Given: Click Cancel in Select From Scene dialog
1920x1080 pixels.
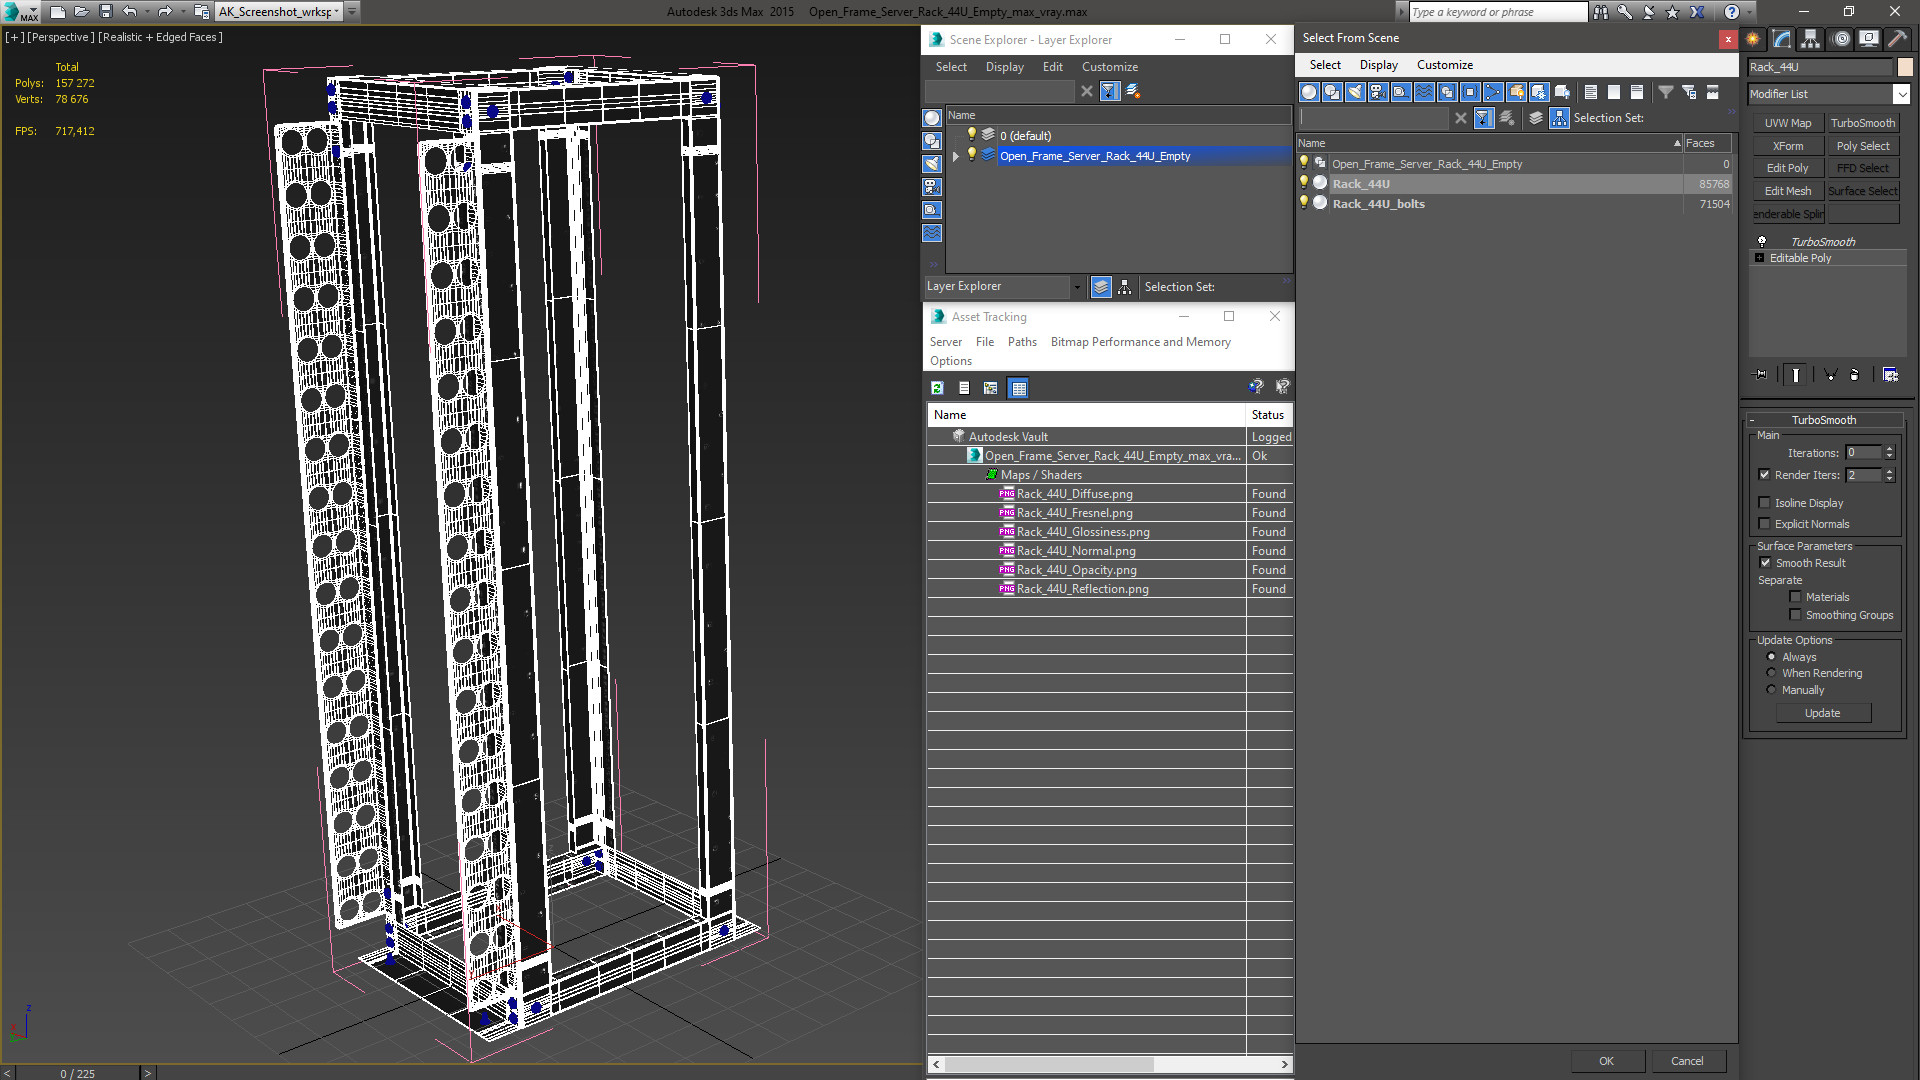Looking at the screenshot, I should pyautogui.click(x=1687, y=1061).
